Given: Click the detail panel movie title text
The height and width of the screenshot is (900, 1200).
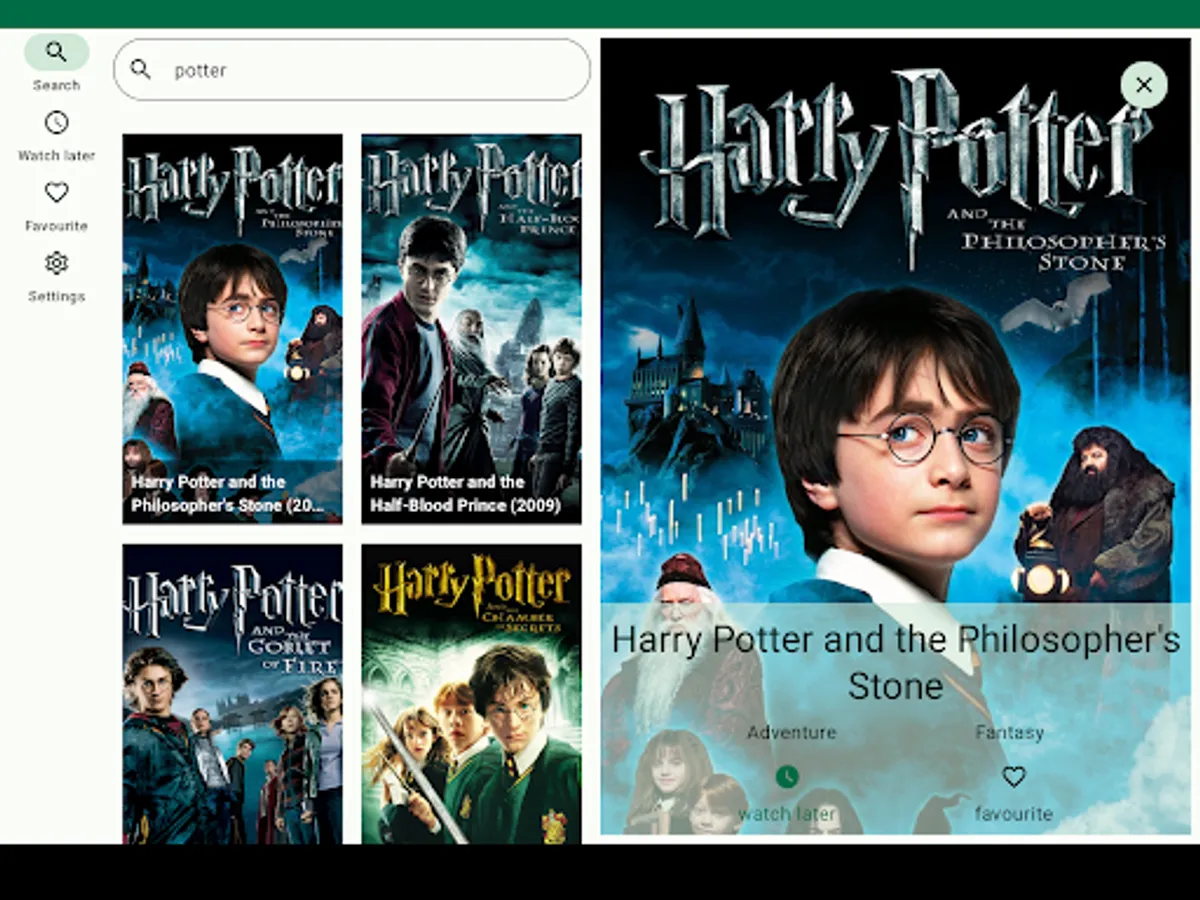Looking at the screenshot, I should point(896,662).
